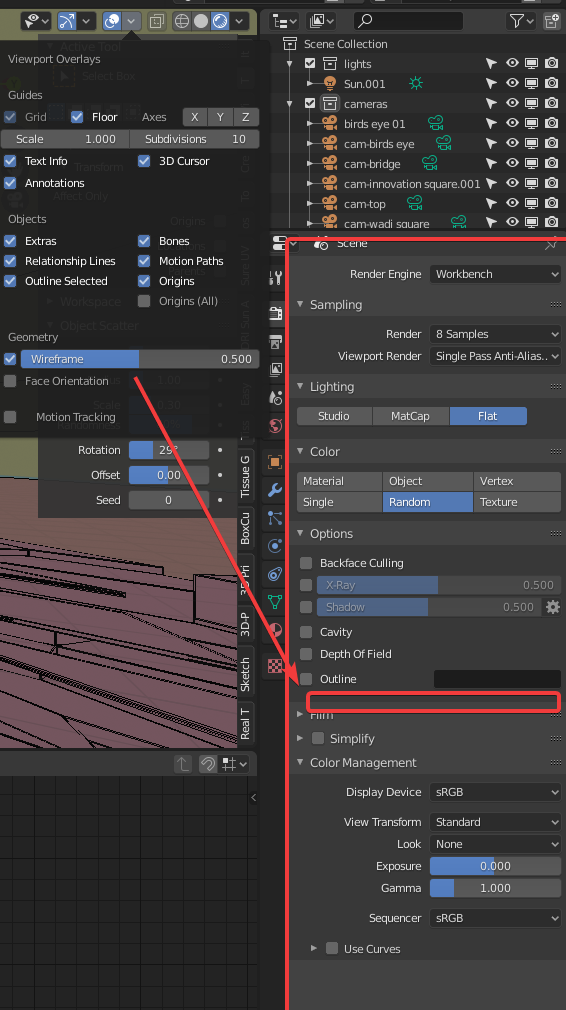This screenshot has height=1010, width=566.
Task: Disable the Floor overlay checkbox
Action: pyautogui.click(x=77, y=117)
